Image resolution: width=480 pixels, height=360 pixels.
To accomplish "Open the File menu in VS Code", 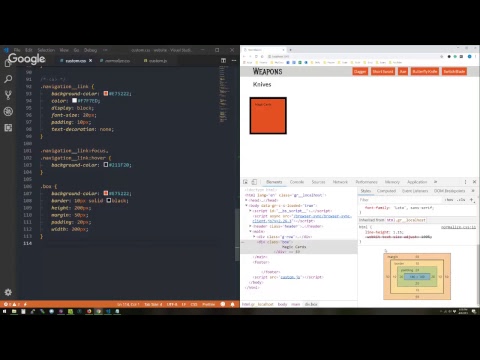I will [x=17, y=50].
